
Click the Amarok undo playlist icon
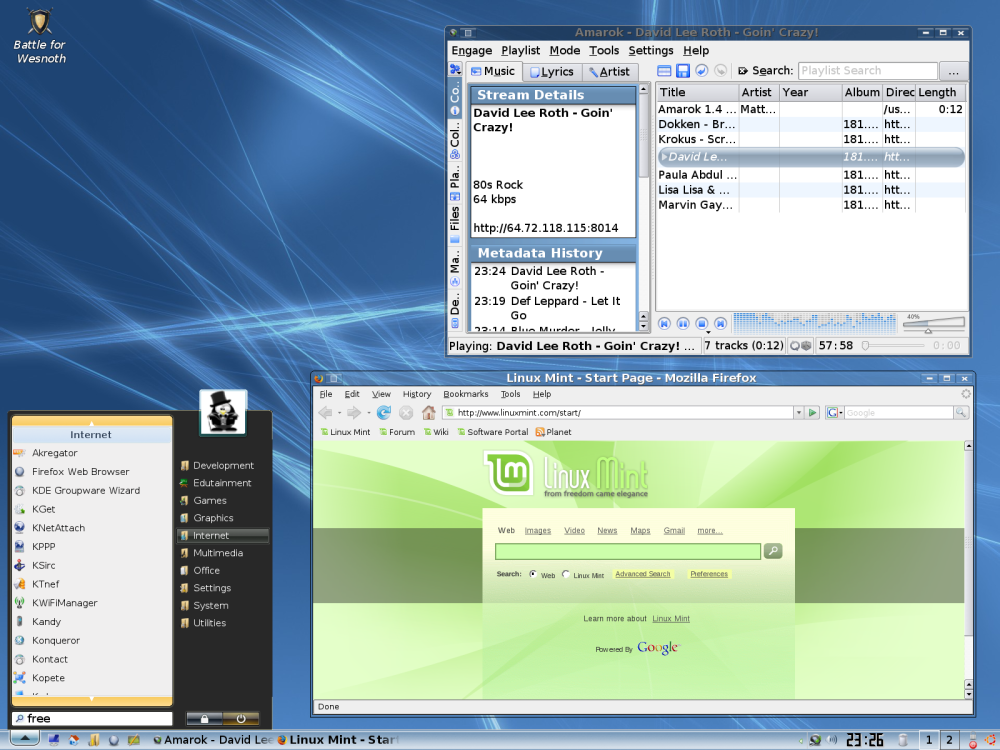click(x=702, y=71)
